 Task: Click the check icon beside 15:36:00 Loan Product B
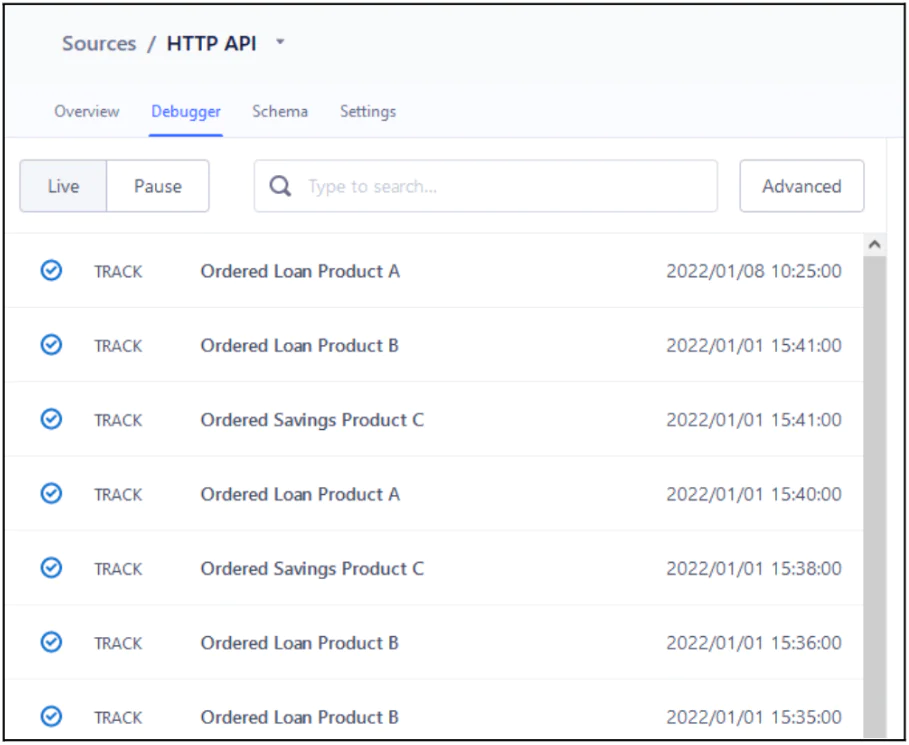[x=51, y=642]
